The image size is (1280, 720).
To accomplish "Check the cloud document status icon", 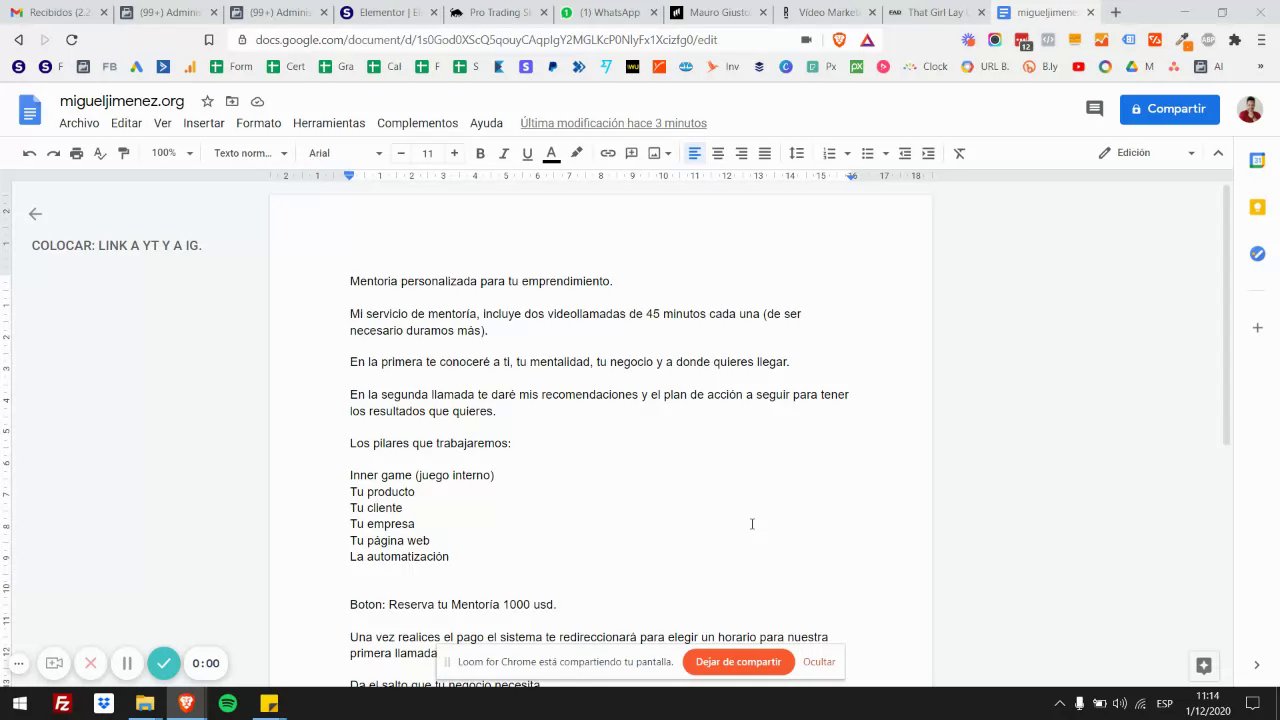I will click(x=257, y=102).
